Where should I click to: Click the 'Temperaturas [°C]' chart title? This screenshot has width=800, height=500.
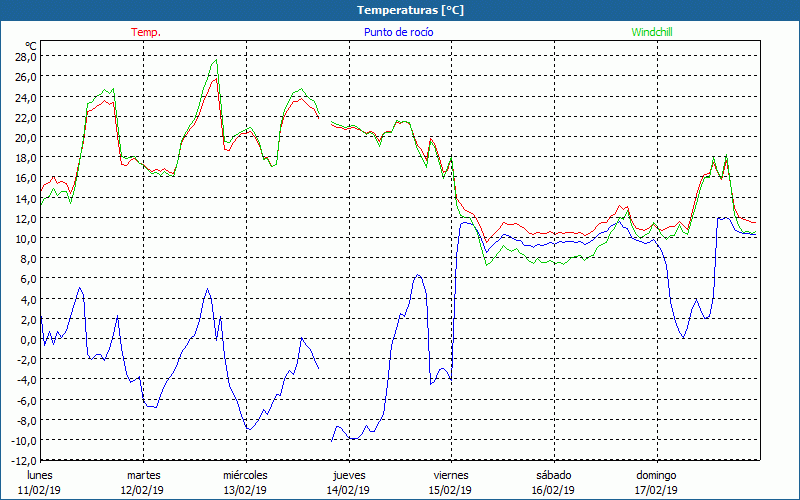pos(410,10)
